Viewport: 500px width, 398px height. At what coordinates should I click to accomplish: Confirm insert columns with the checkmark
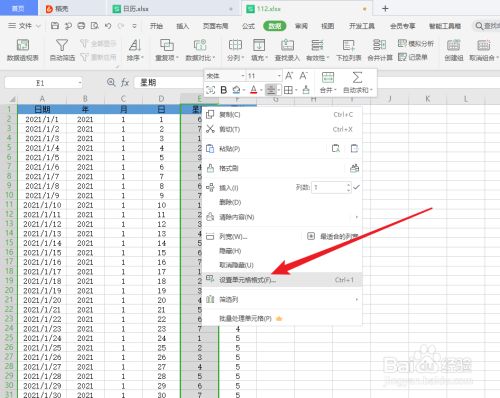(x=356, y=187)
